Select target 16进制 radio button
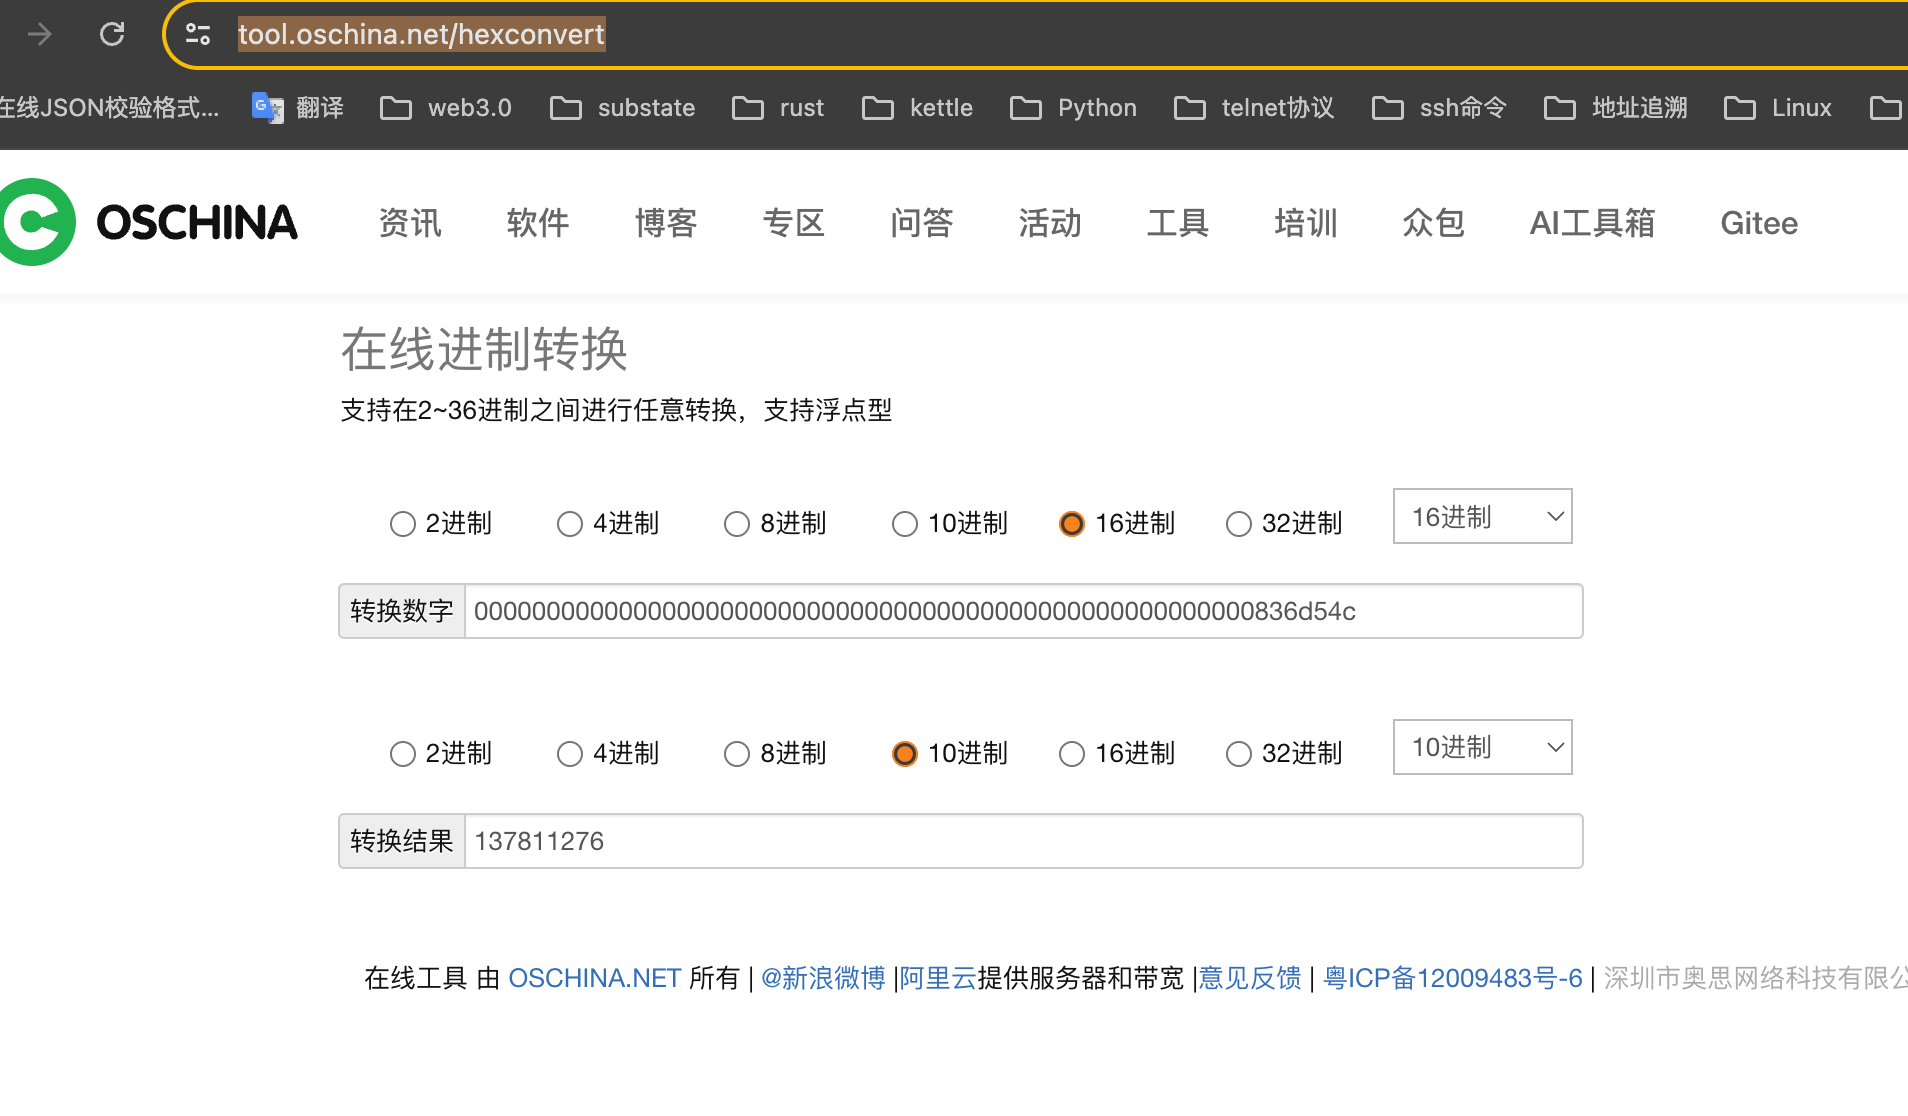 point(1071,754)
